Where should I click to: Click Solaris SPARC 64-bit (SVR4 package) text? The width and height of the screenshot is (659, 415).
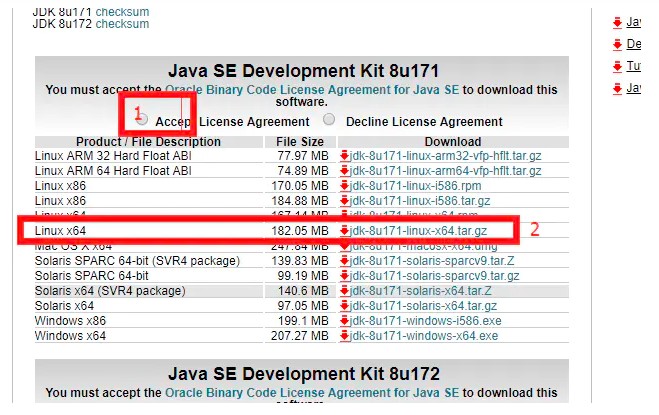click(137, 261)
